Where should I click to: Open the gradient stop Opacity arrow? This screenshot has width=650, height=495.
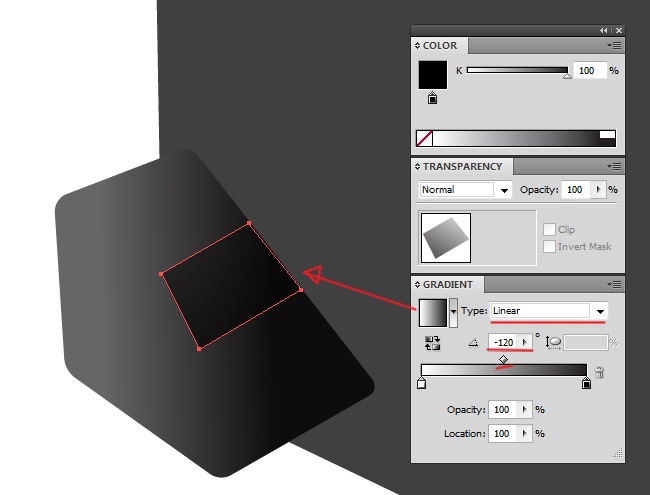(525, 410)
